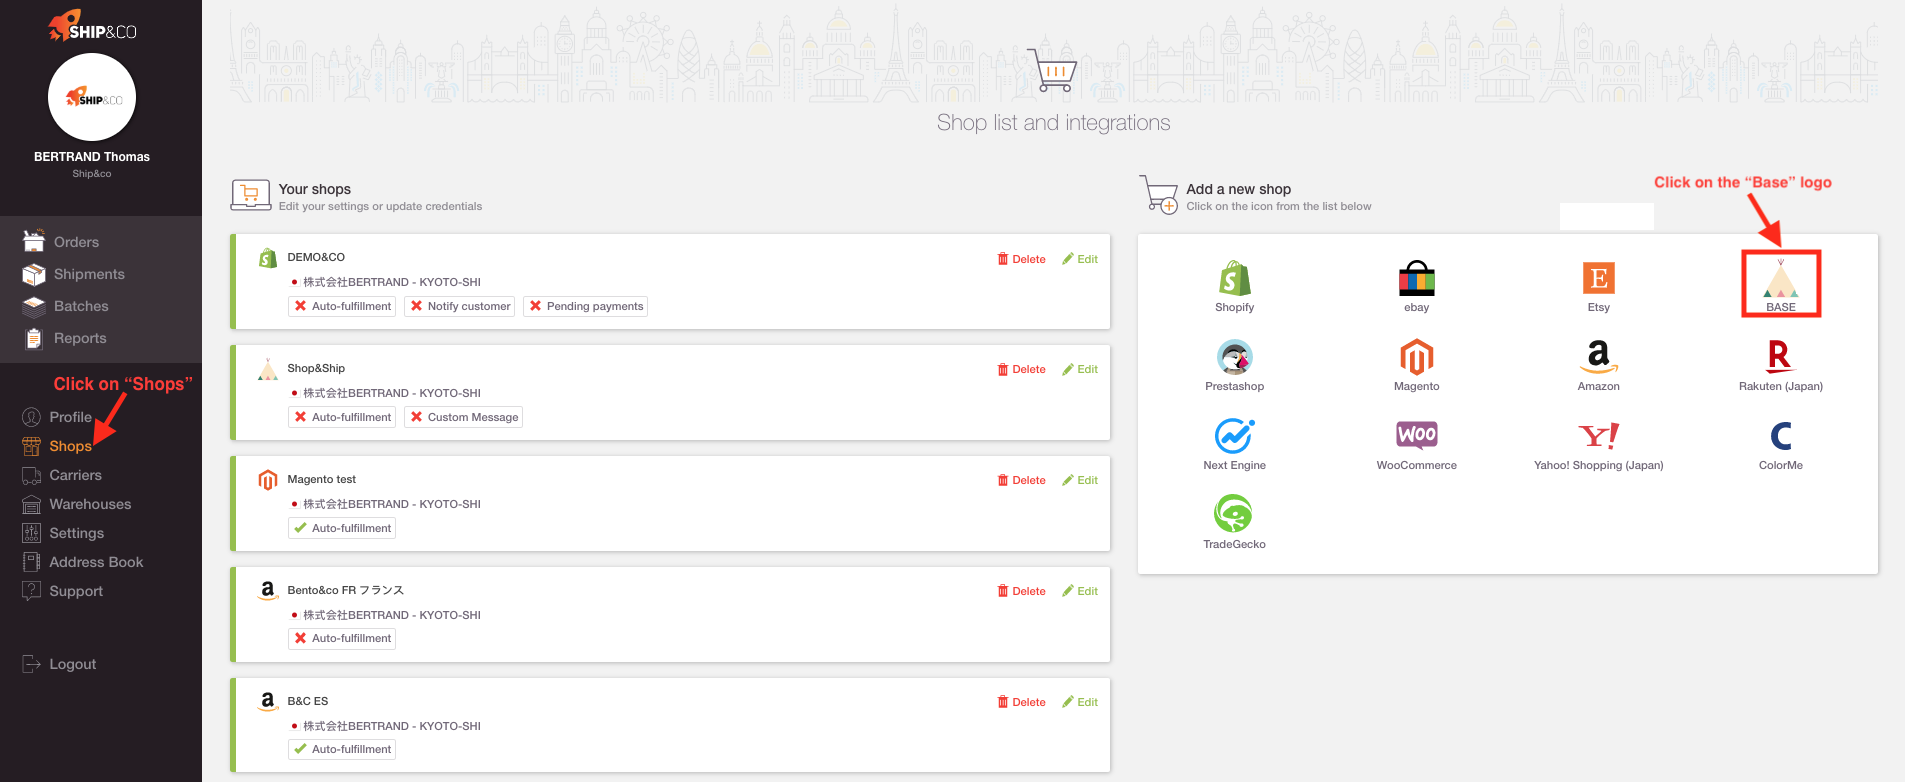Edit the Shop&Ship shop
The image size is (1905, 782).
(1080, 369)
